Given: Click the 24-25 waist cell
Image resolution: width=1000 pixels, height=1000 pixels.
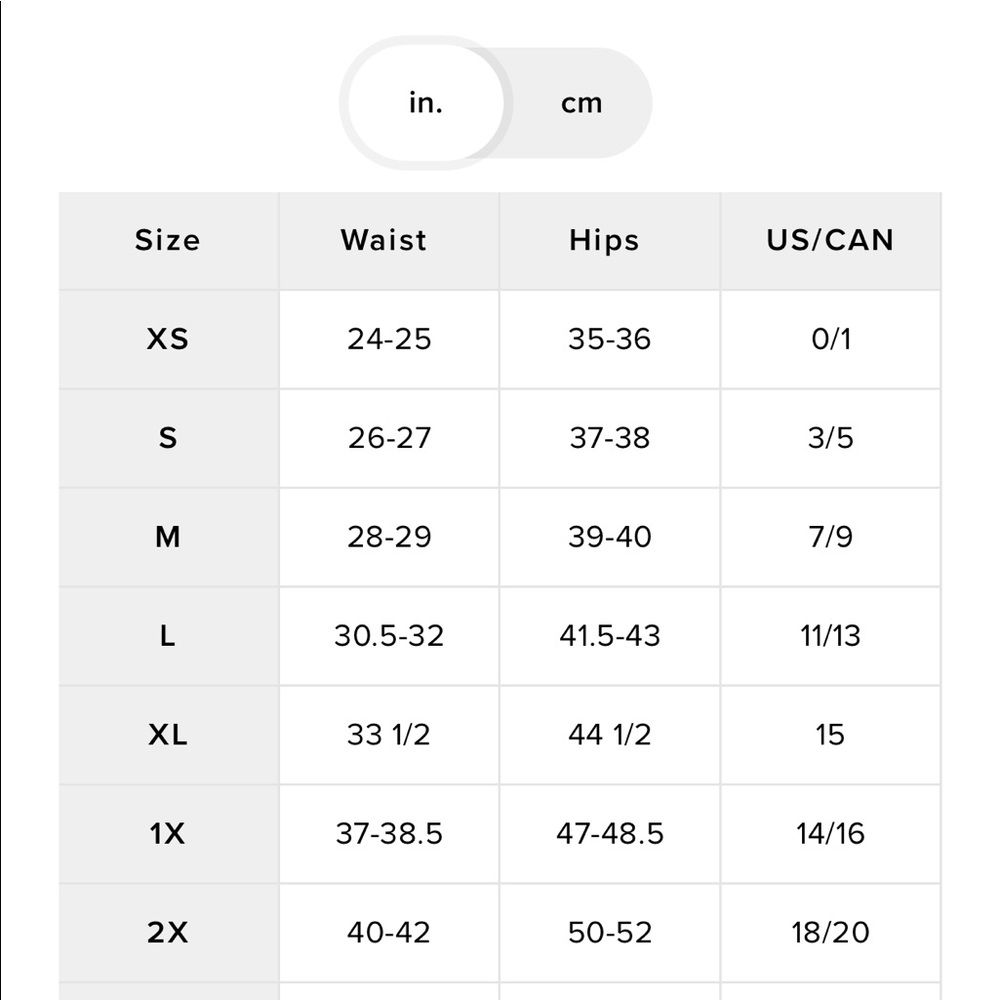Looking at the screenshot, I should tap(389, 339).
